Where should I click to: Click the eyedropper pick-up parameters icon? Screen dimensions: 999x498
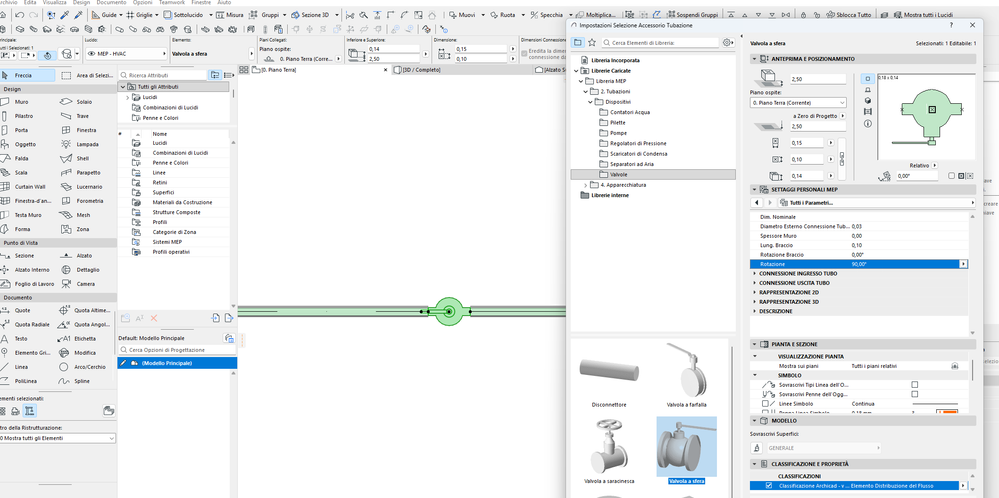(x=63, y=14)
